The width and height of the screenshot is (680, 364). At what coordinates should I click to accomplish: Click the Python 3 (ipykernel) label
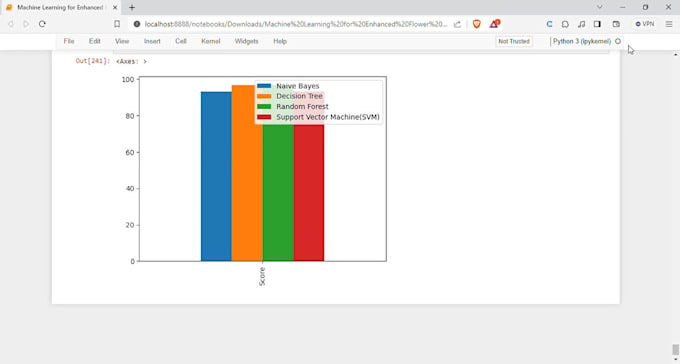coord(582,41)
